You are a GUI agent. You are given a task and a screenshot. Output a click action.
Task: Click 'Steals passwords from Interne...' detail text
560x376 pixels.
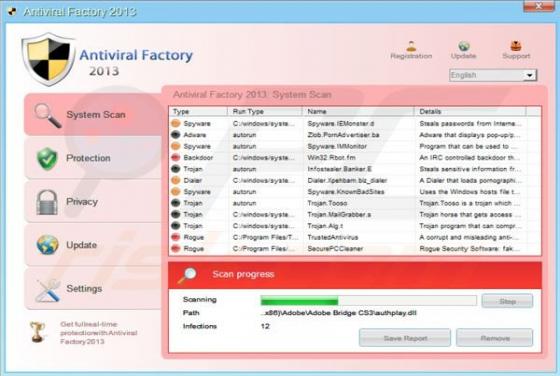point(470,124)
